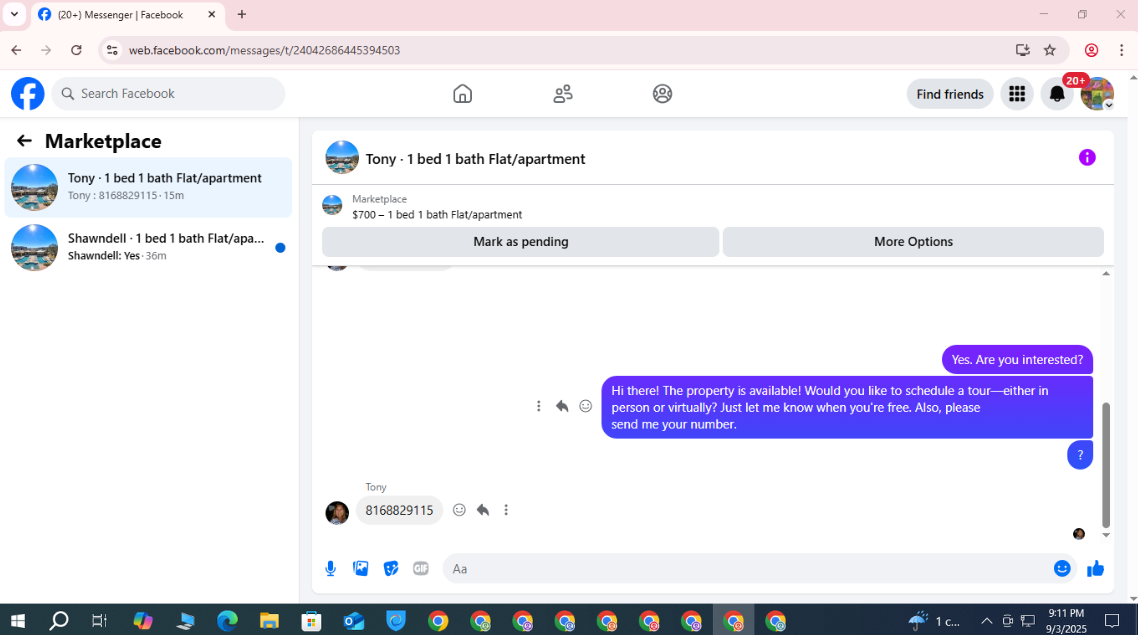Open a new browser tab
Screen dimensions: 1138x635
coord(242,15)
